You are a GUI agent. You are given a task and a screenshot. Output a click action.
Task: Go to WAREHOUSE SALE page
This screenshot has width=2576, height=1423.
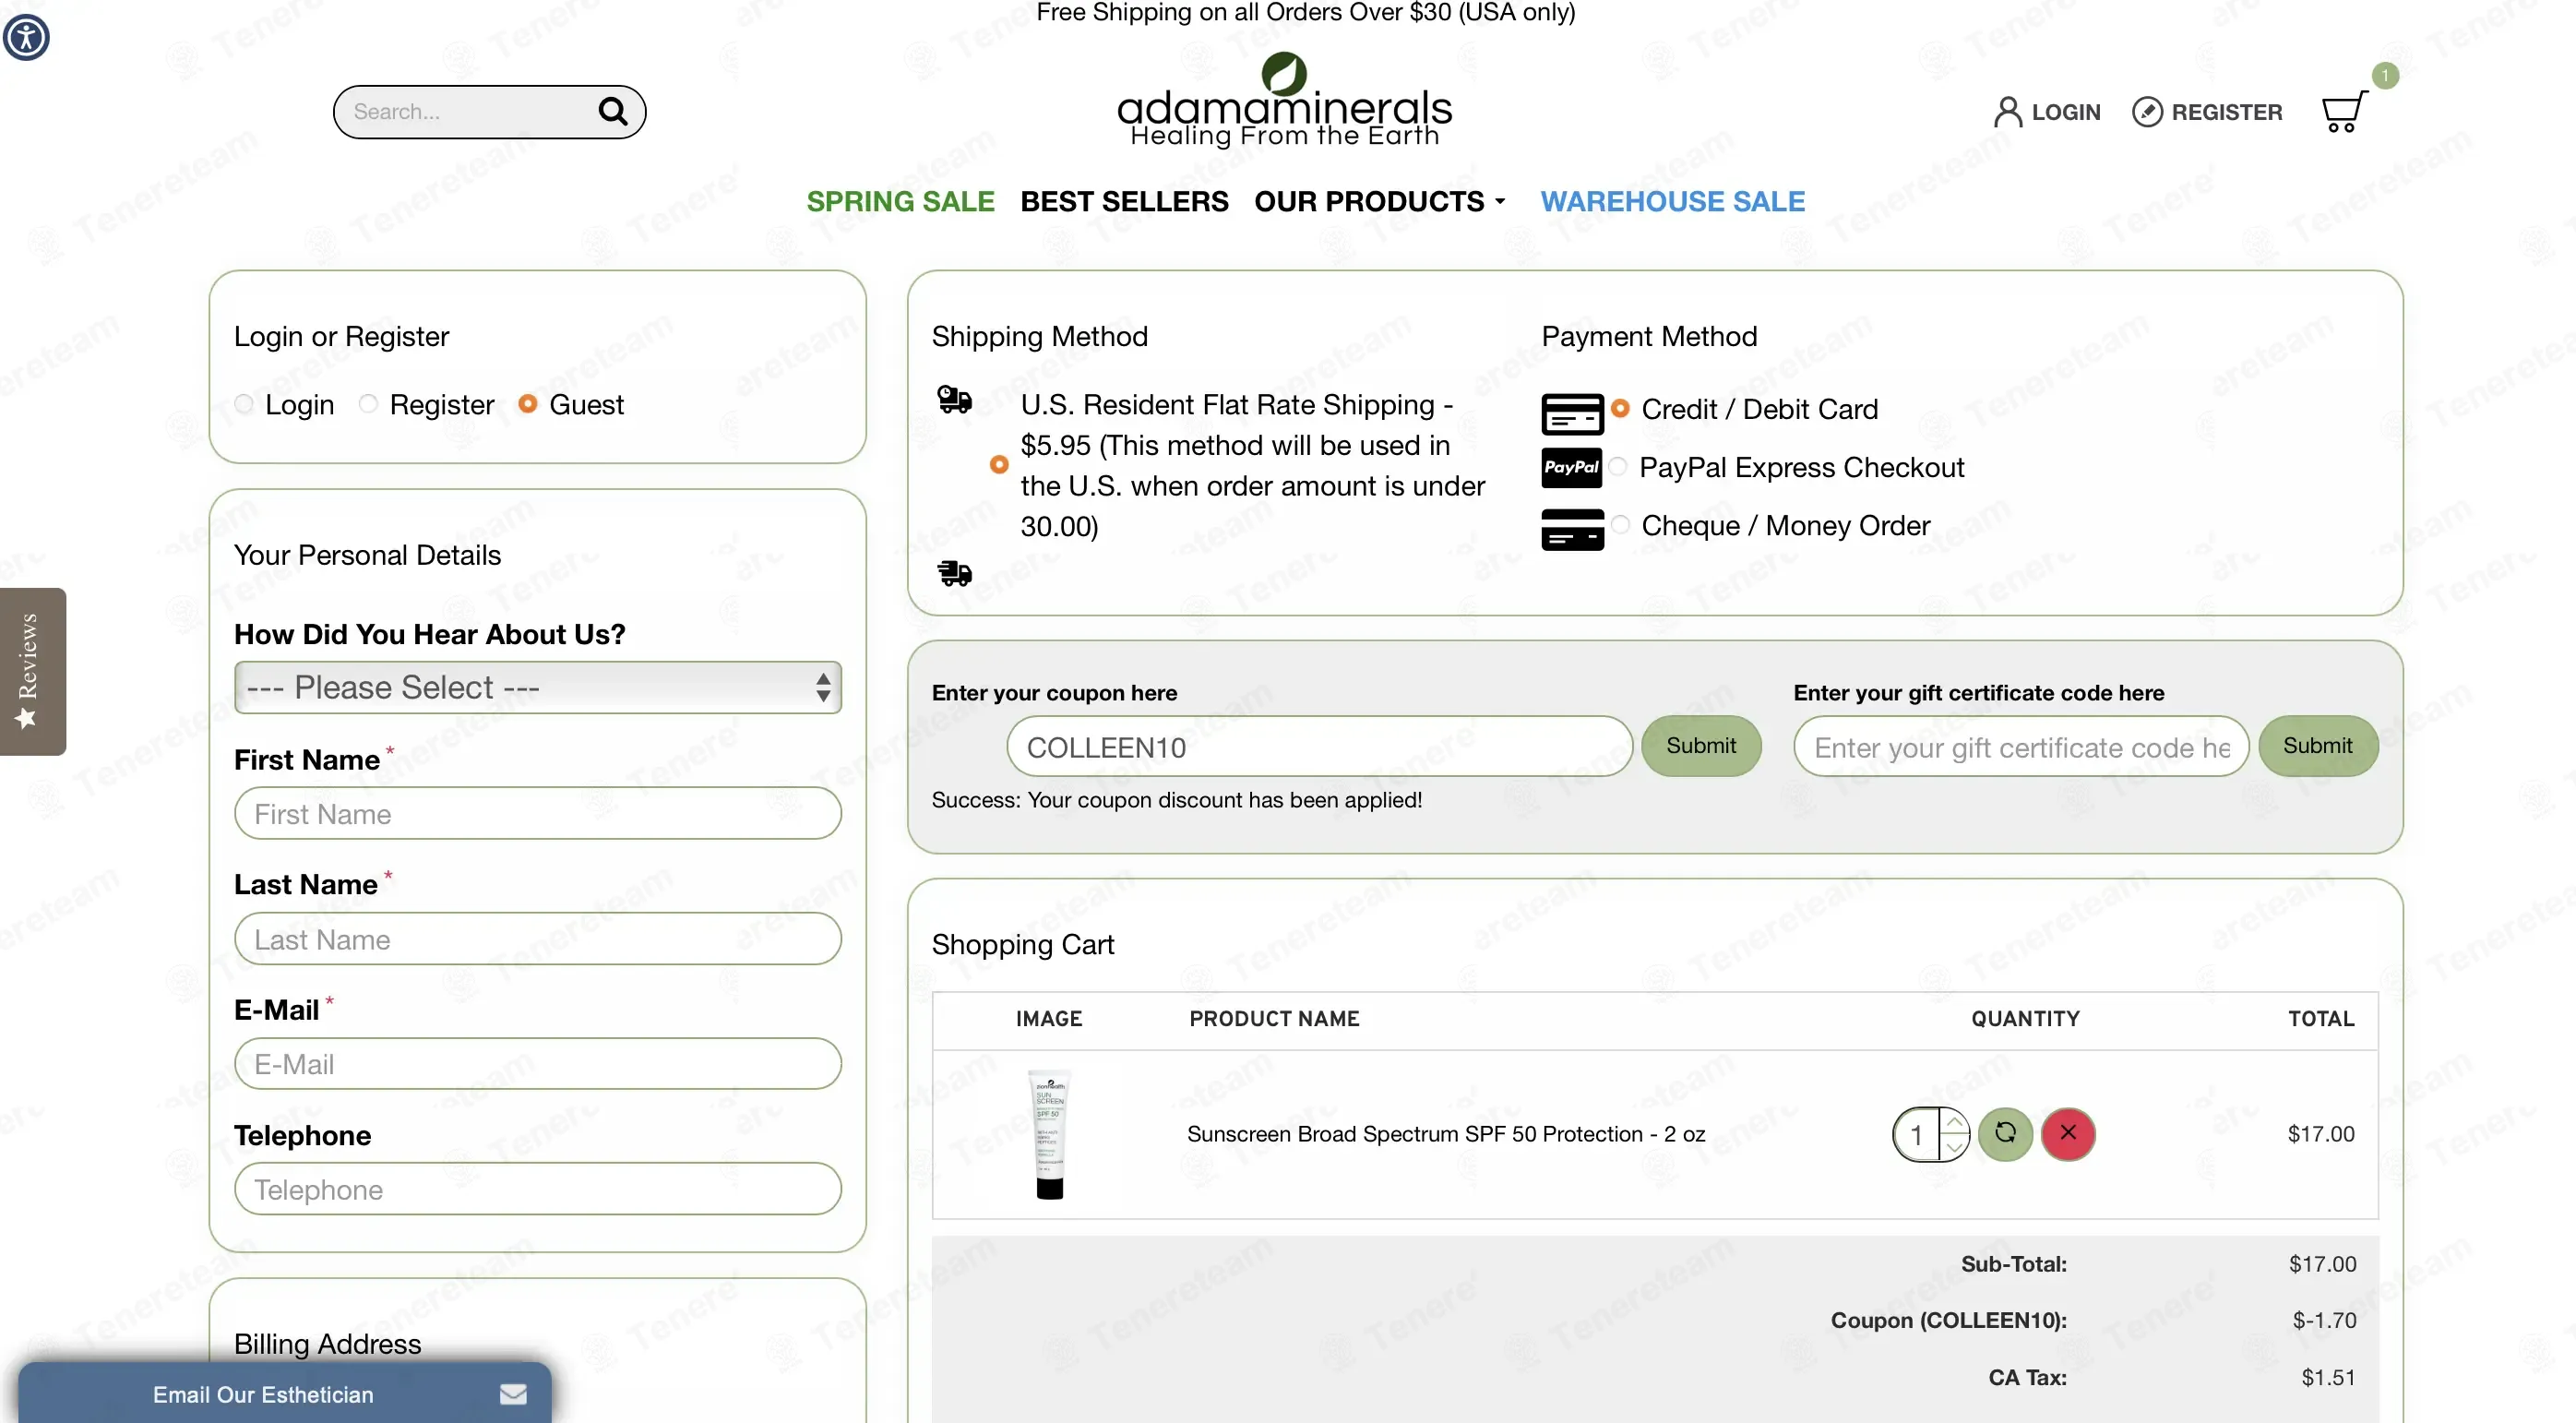coord(1672,201)
